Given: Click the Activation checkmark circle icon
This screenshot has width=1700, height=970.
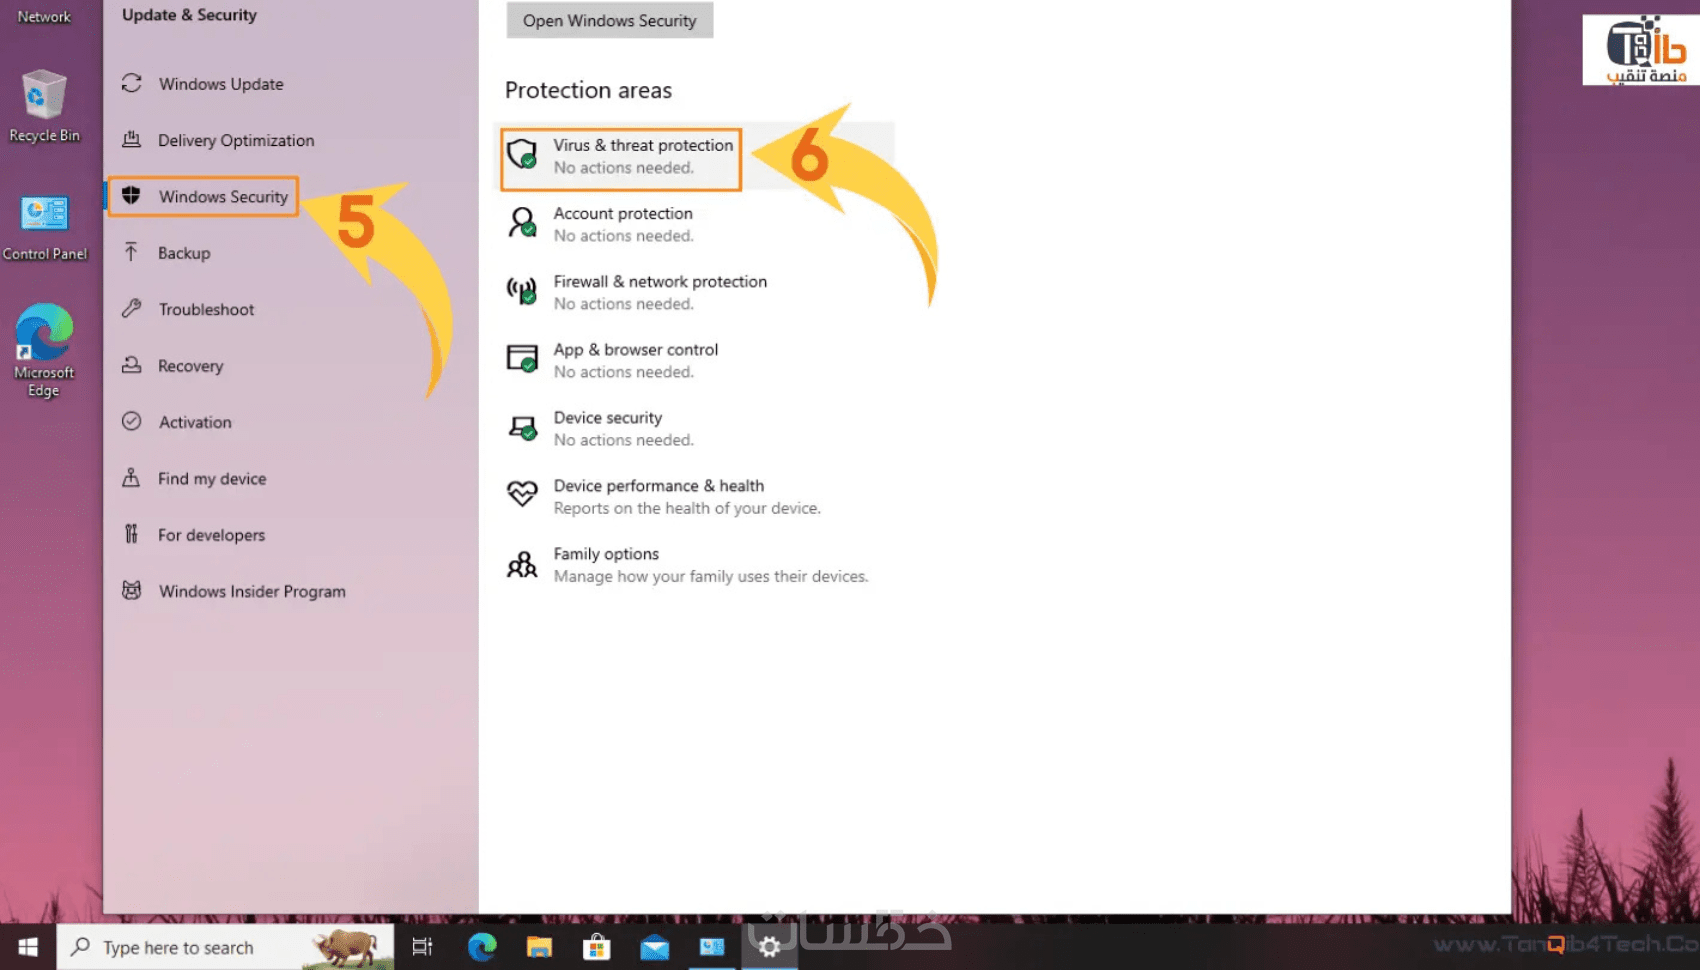Looking at the screenshot, I should (131, 421).
